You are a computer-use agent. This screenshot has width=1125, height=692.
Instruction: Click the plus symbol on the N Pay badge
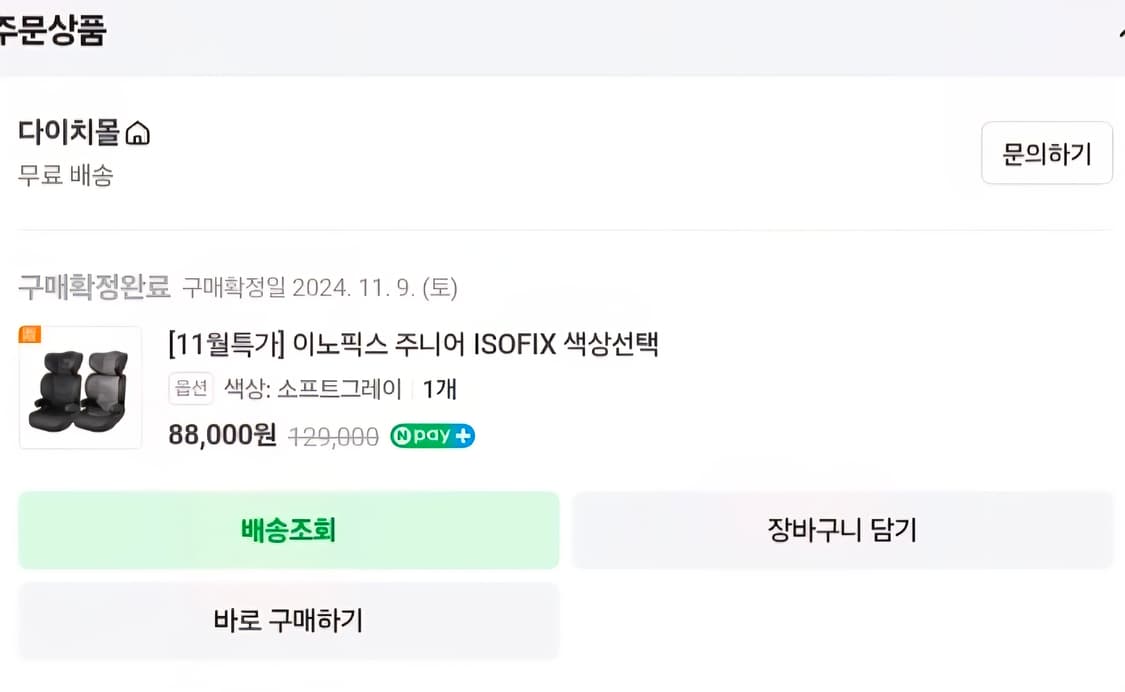pyautogui.click(x=463, y=436)
